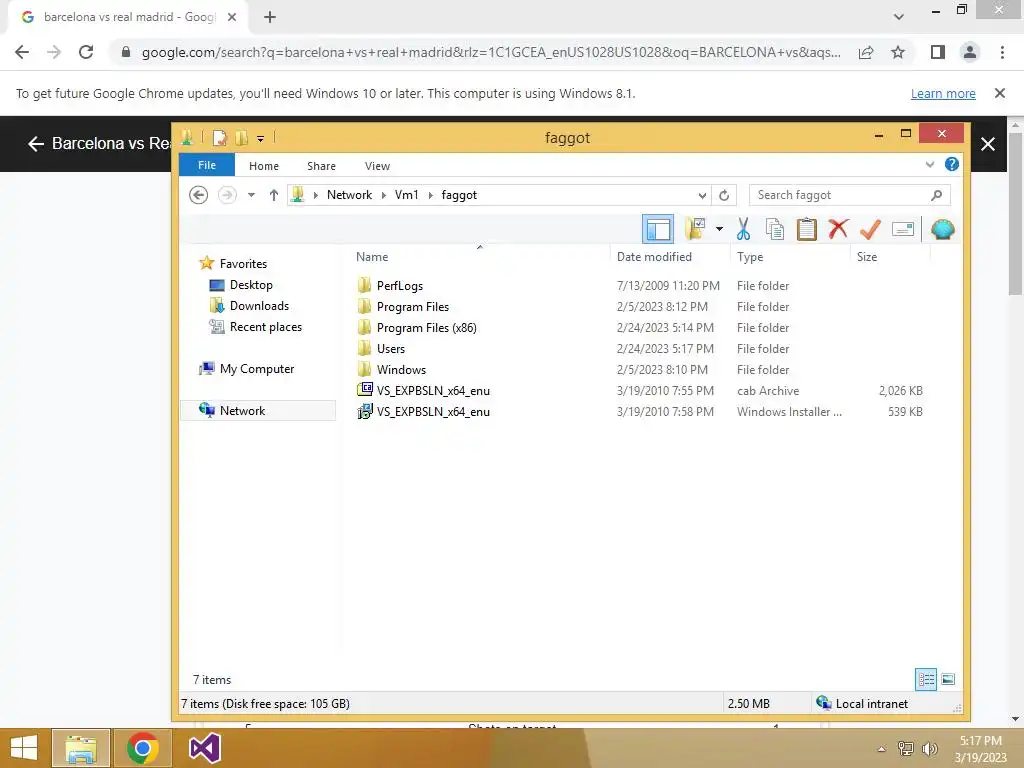Viewport: 1024px width, 768px height.
Task: Open the File tab in Explorer
Action: coord(207,165)
